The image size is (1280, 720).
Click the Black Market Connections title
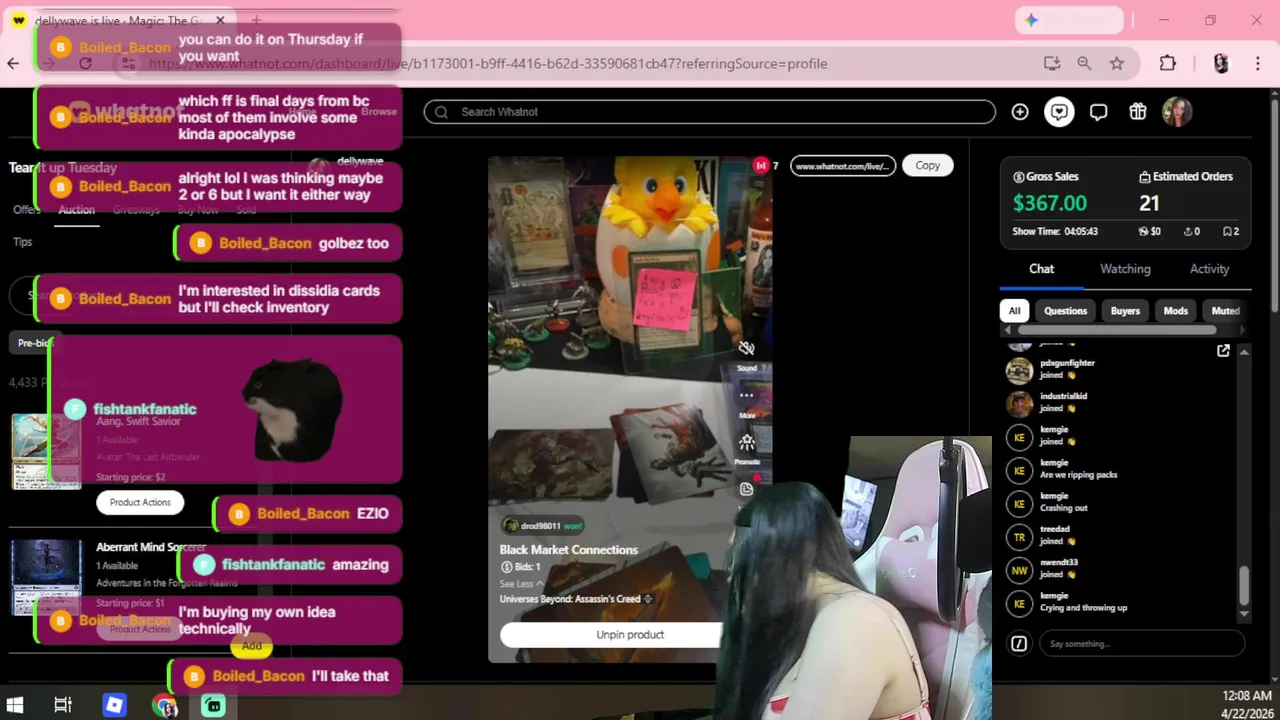[x=568, y=550]
